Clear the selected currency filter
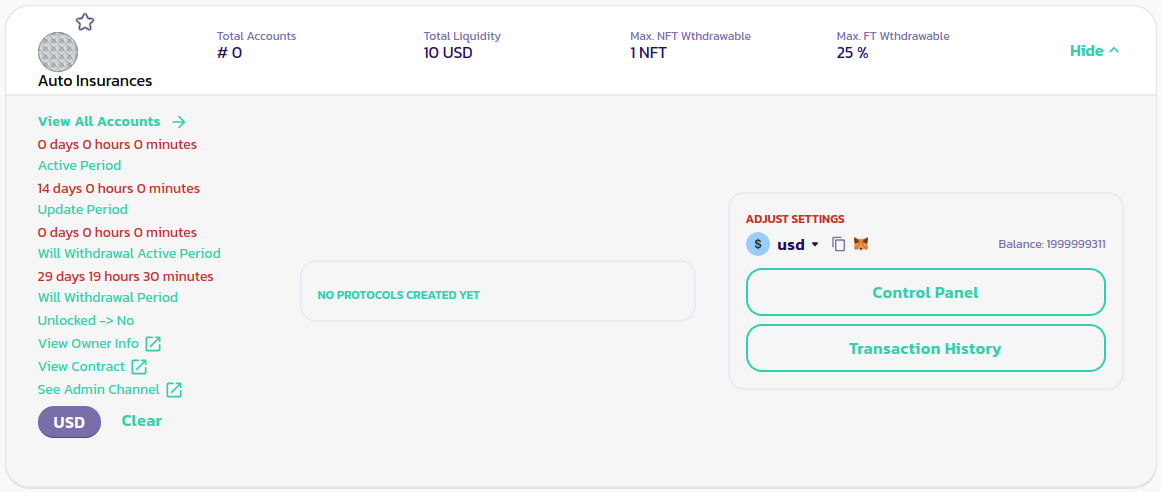The width and height of the screenshot is (1161, 492). click(141, 421)
